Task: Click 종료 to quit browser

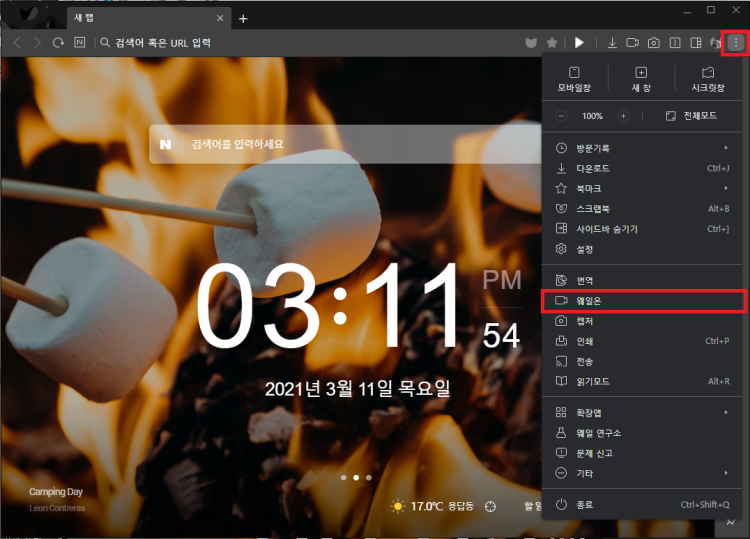Action: tap(585, 505)
